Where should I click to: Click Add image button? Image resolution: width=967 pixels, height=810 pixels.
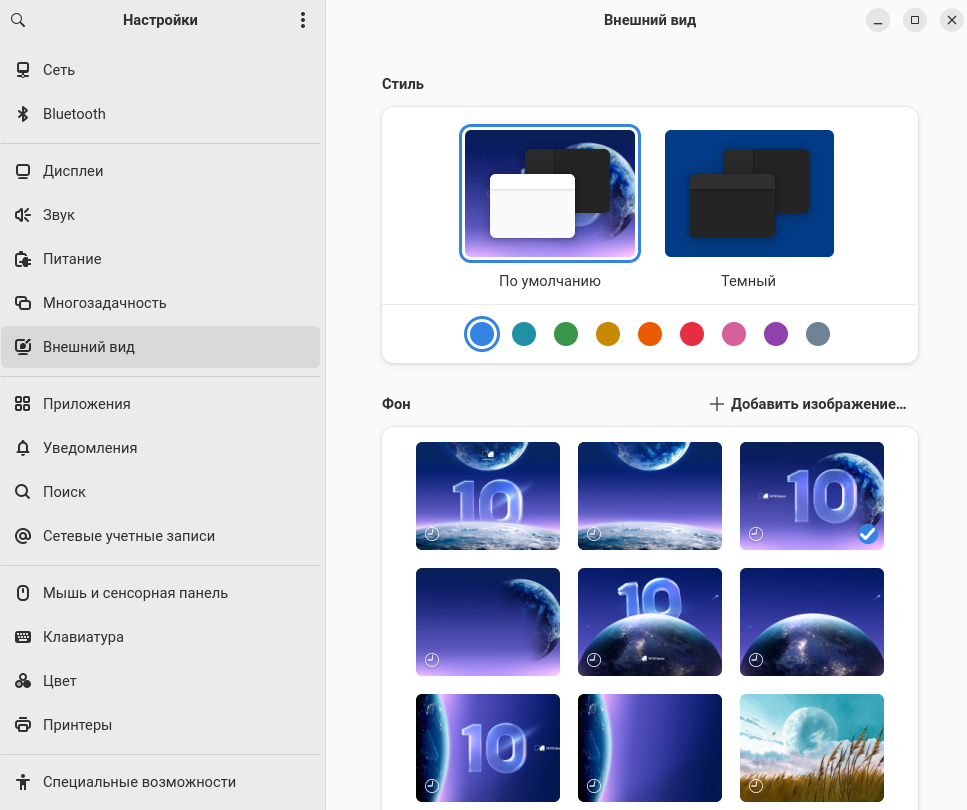point(808,404)
